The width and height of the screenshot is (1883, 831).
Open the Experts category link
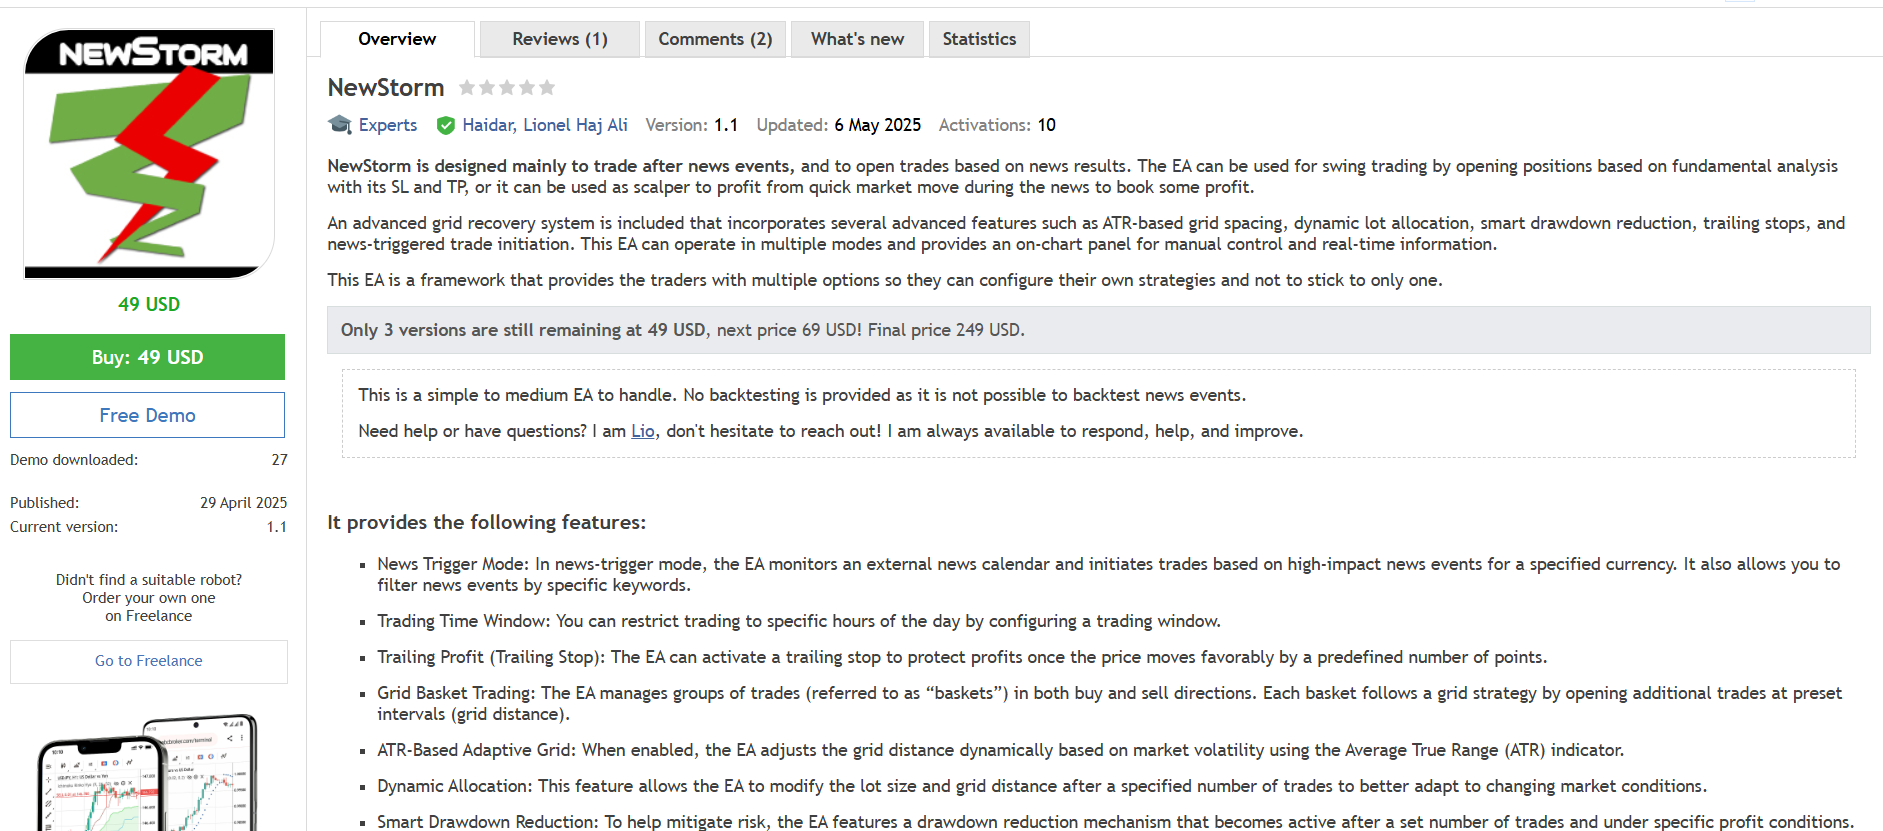click(388, 125)
